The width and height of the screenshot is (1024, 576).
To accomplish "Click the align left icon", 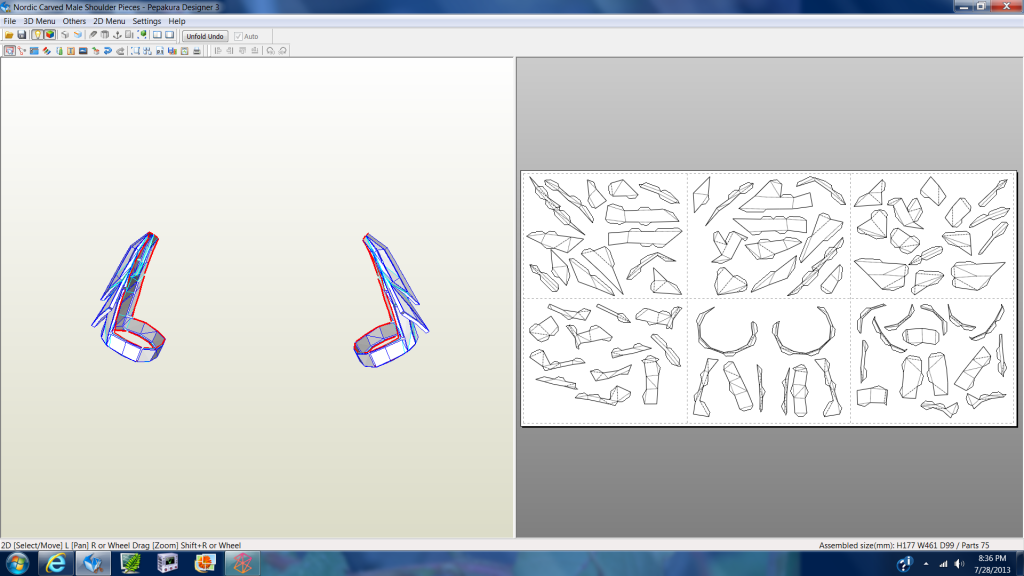I will 217,50.
